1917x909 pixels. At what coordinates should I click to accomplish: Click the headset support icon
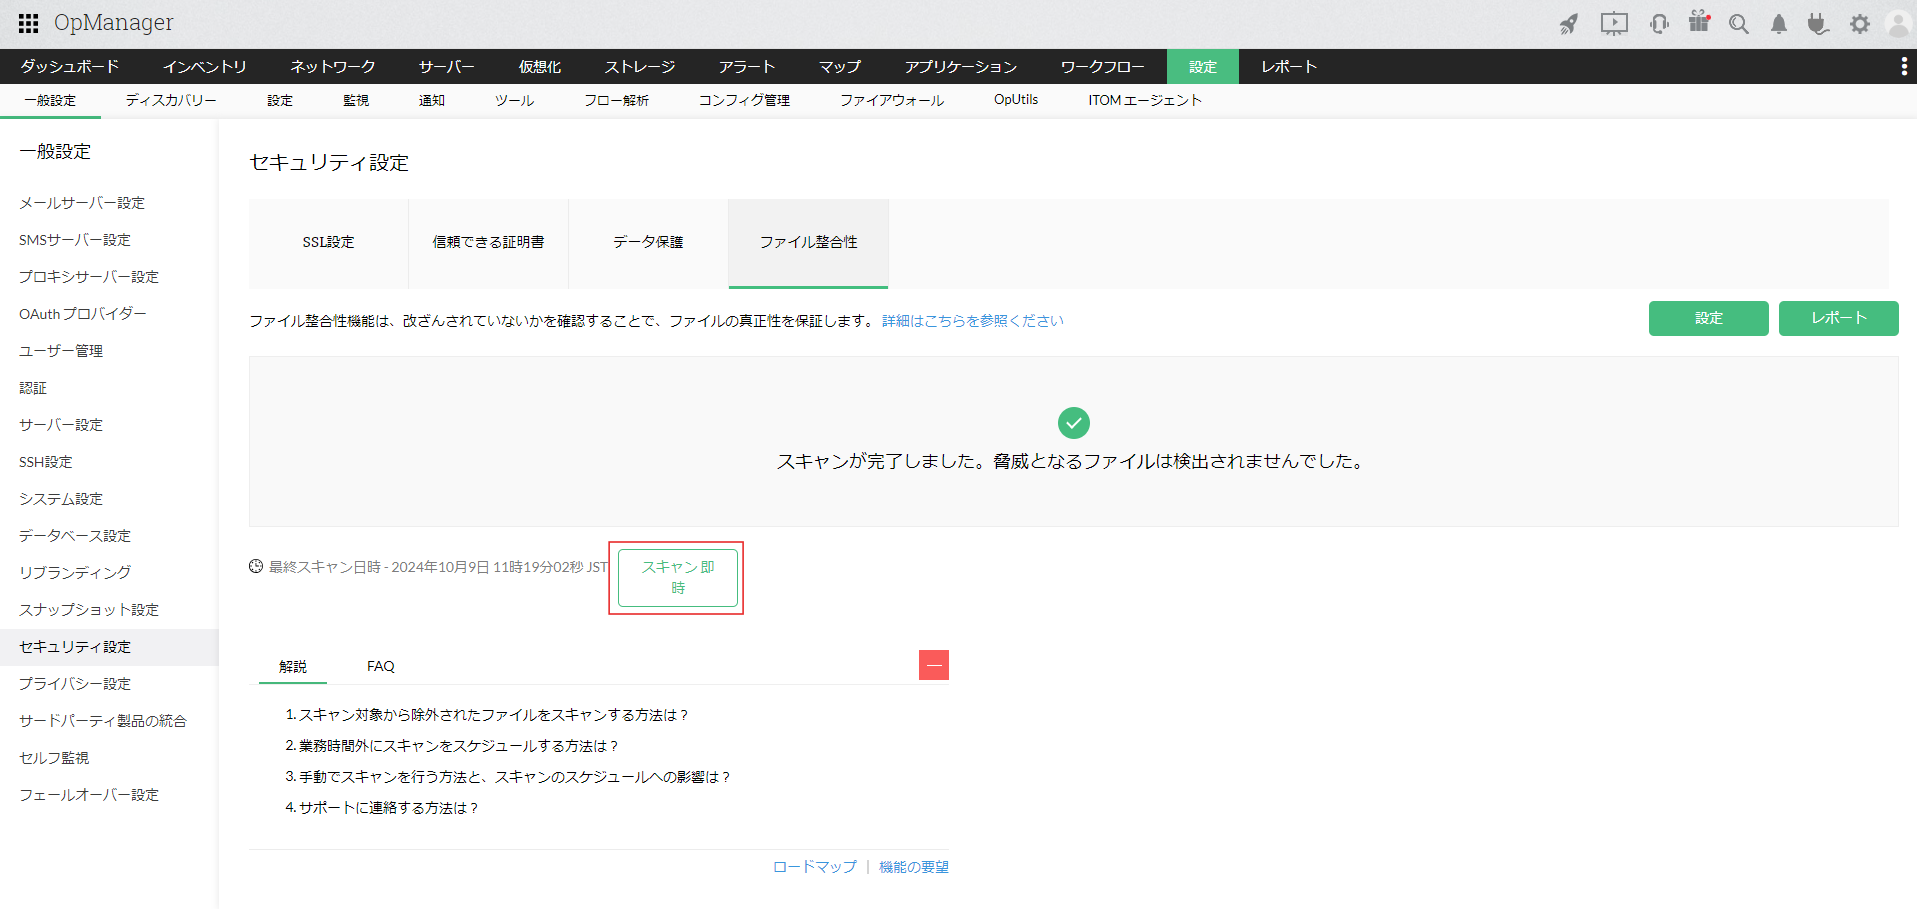pos(1659,24)
